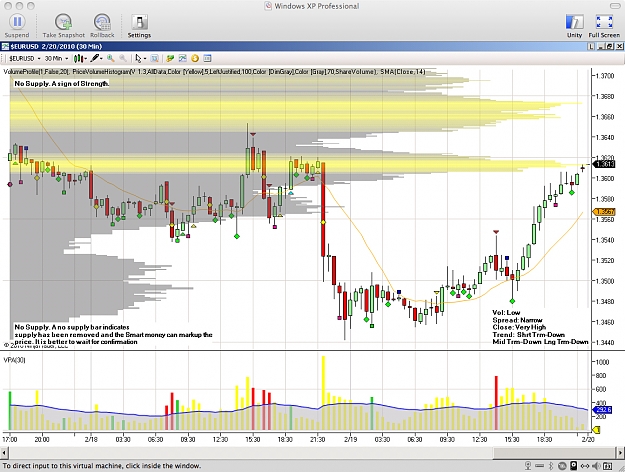
Task: Click the yellow arrow marker below volume axis
Action: 597,430
